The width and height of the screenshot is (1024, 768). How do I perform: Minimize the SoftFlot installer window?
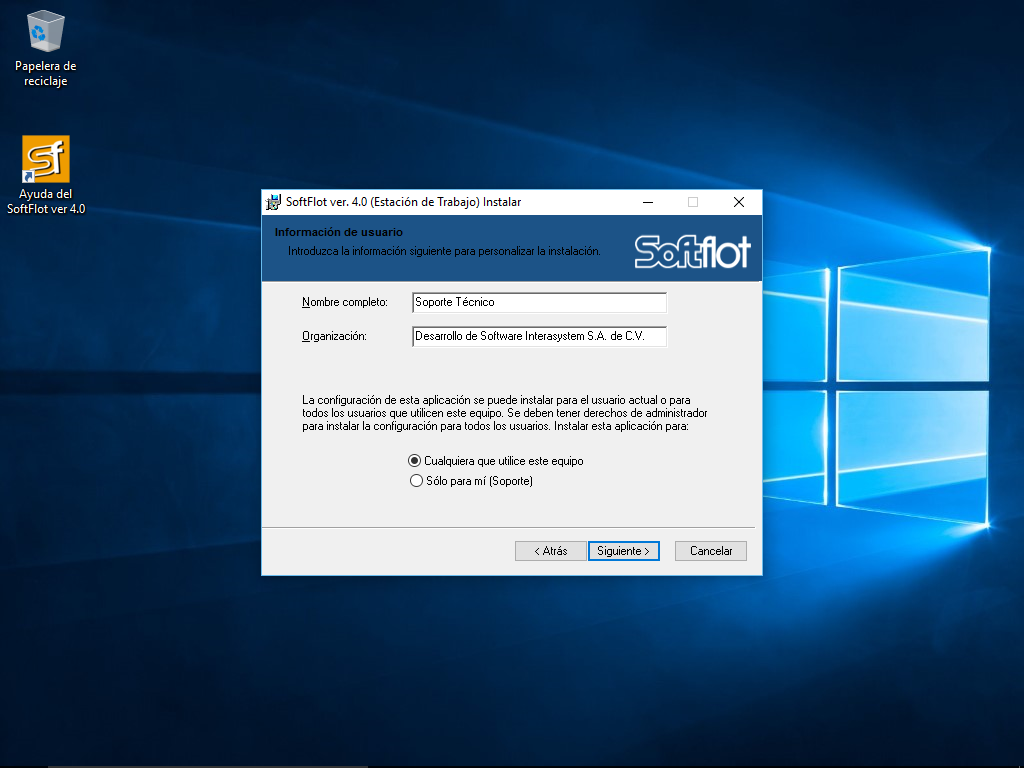click(x=647, y=202)
